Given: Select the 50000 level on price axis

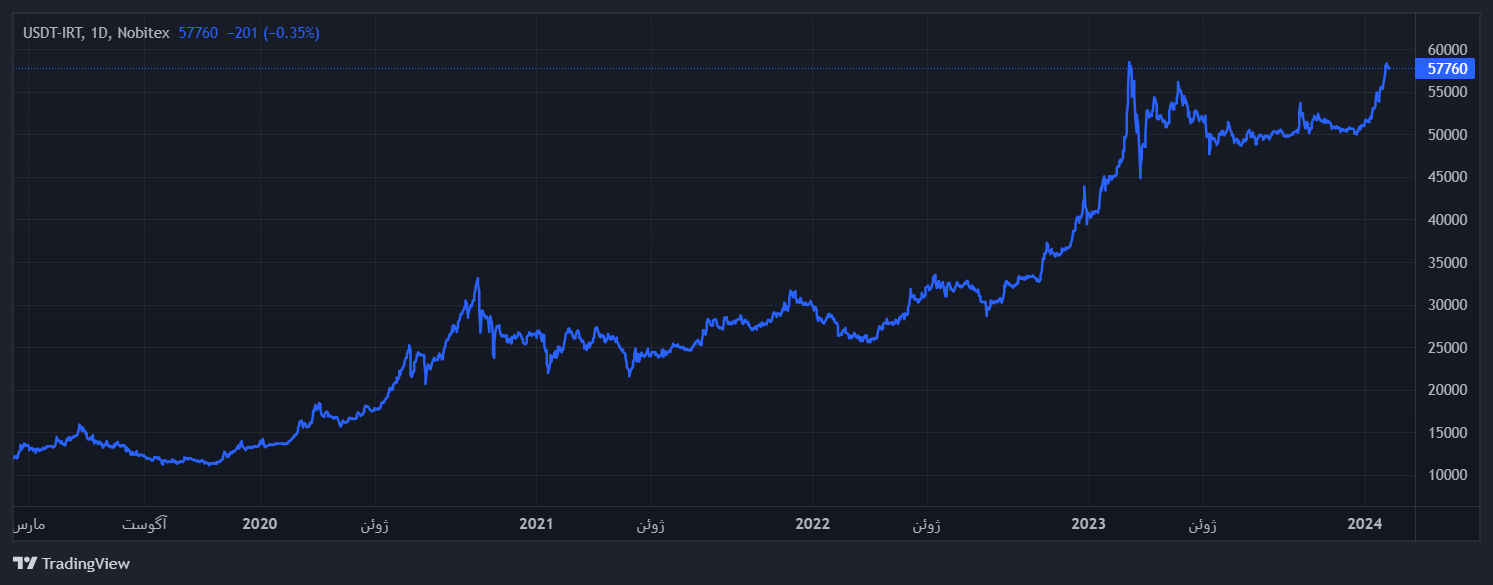Looking at the screenshot, I should point(1447,135).
